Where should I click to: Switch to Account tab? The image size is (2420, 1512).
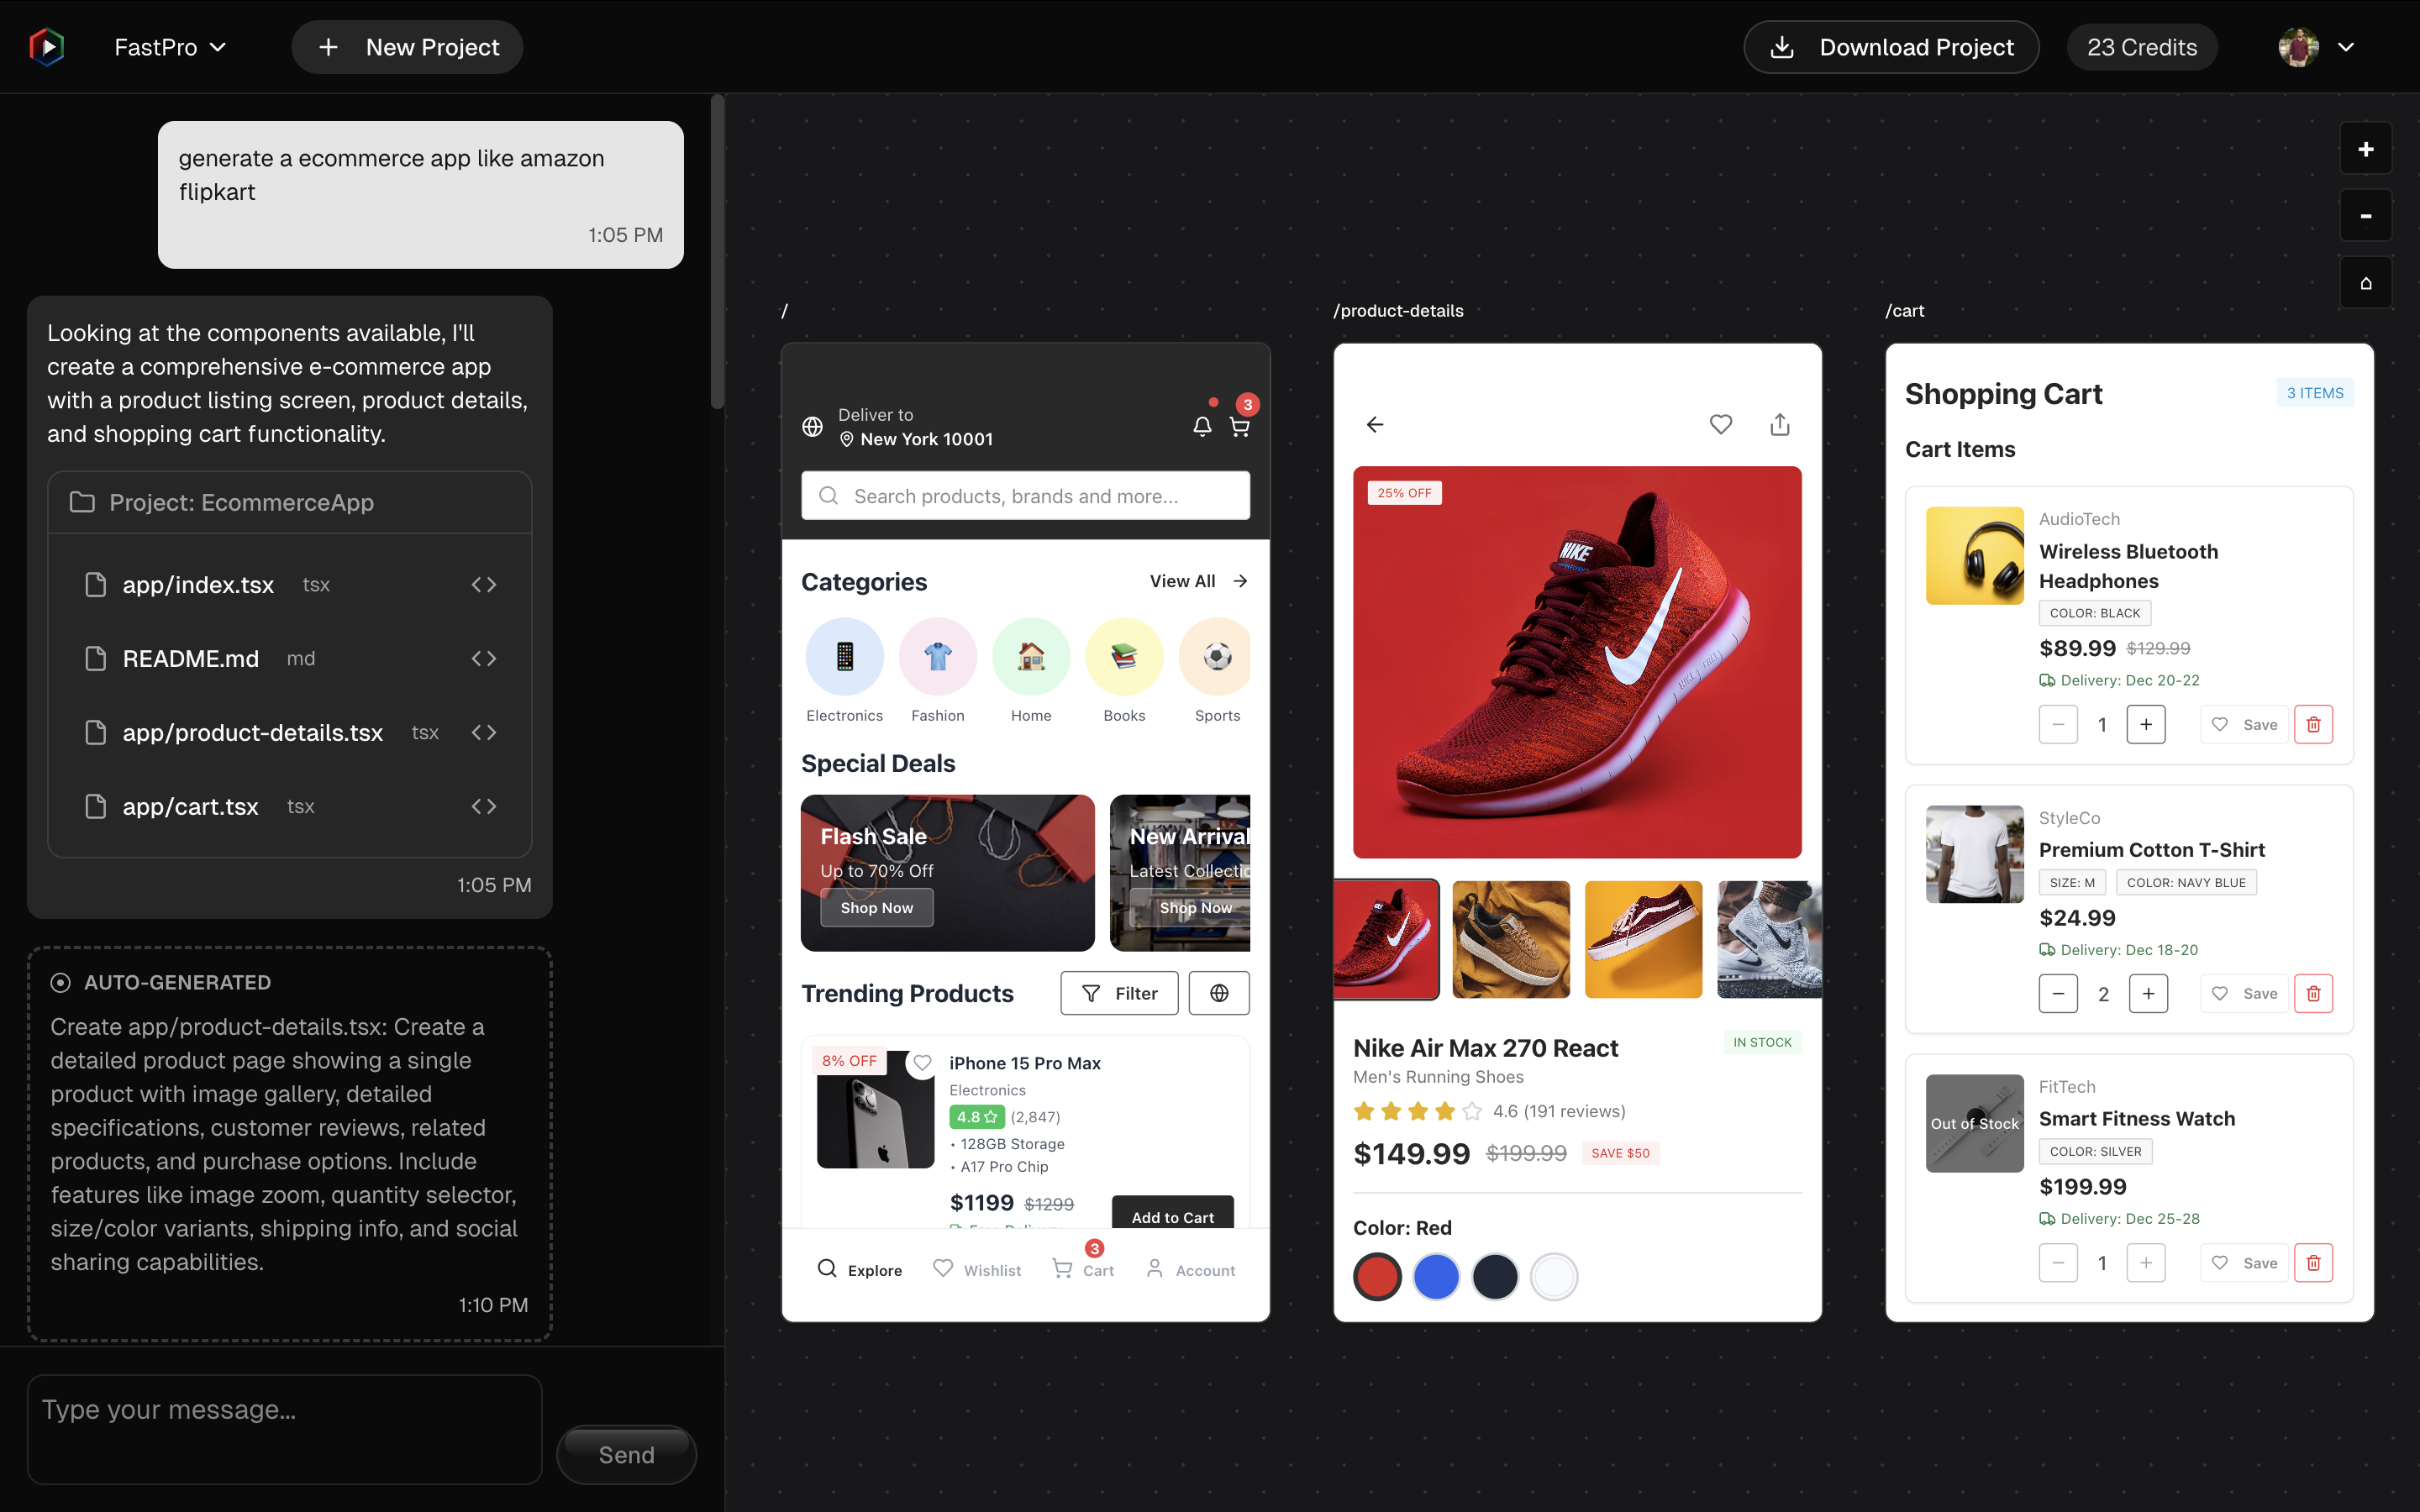click(1190, 1270)
